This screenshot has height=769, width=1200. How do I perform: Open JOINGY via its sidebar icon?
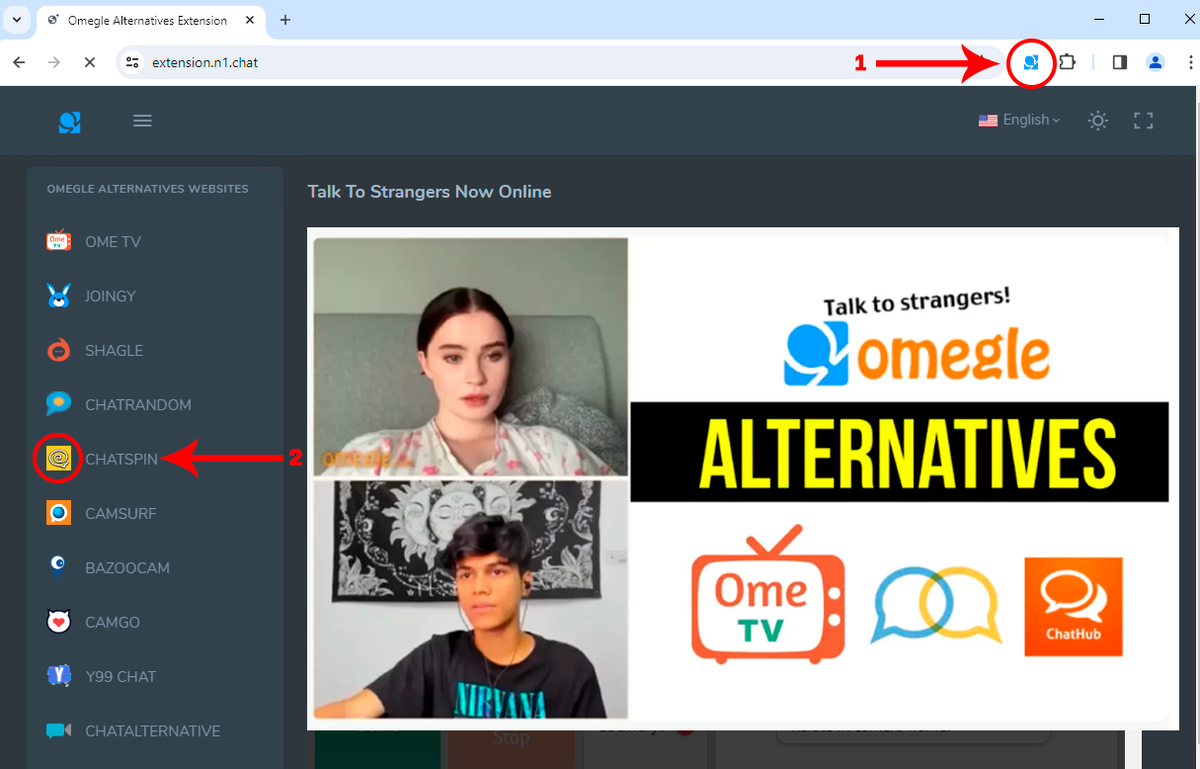59,295
